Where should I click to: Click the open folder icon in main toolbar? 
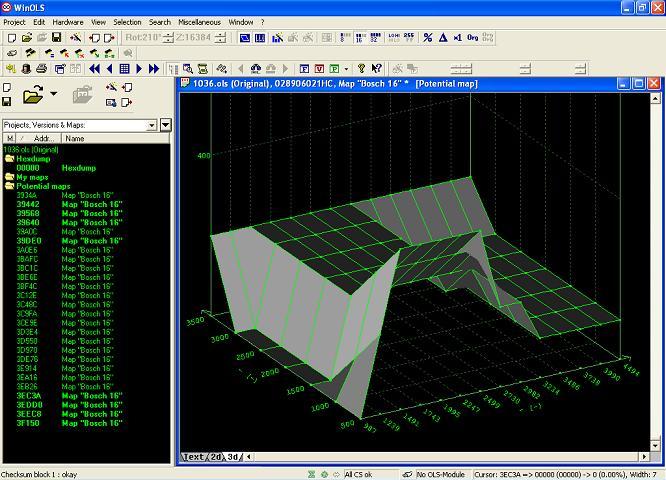(x=27, y=38)
